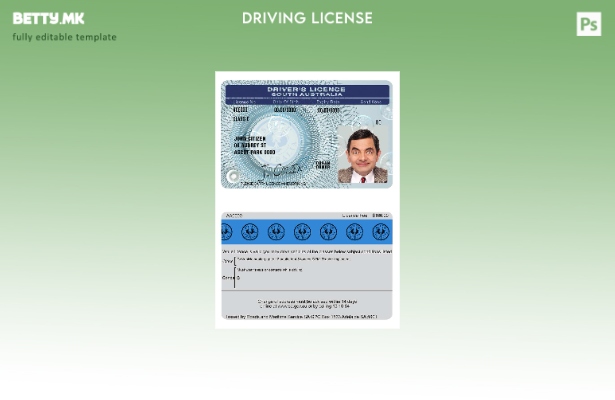The height and width of the screenshot is (400, 615).
Task: Click the 'Issued by' footer line on back card
Action: pos(300,316)
